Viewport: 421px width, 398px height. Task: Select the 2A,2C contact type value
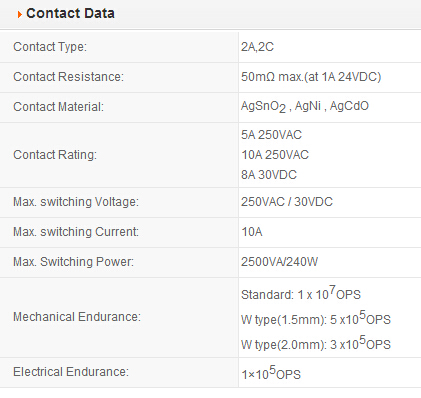(257, 47)
